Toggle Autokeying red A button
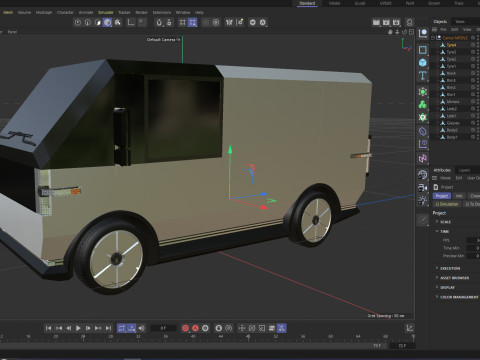The image size is (480, 360). [x=195, y=328]
